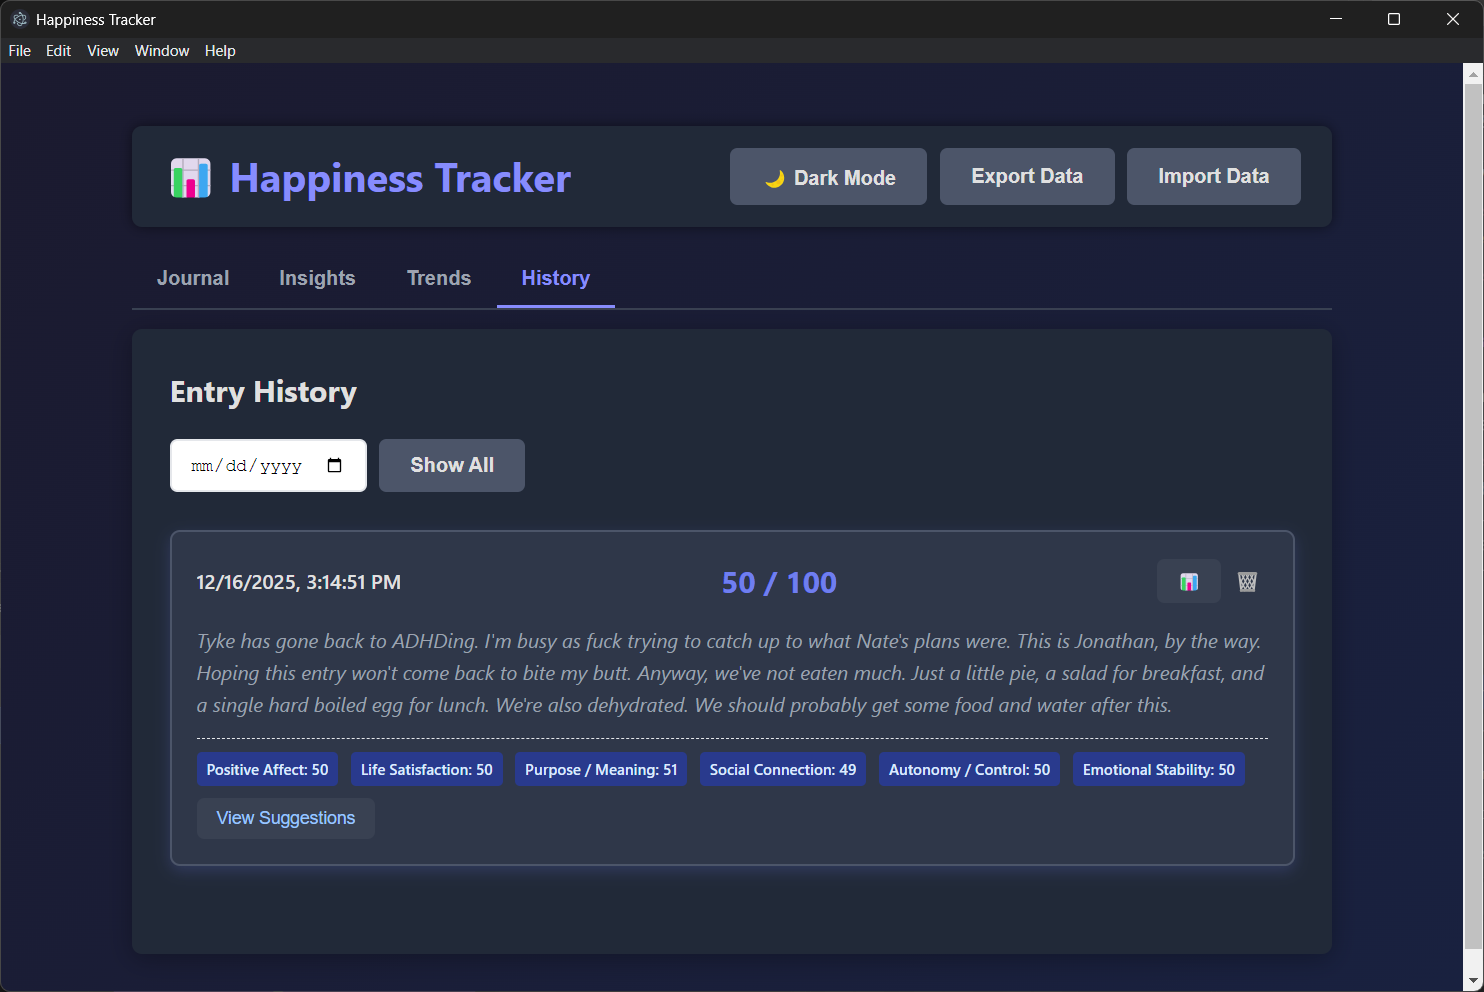Click the Purpose / Meaning: 51 tag
This screenshot has height=992, width=1484.
pyautogui.click(x=601, y=769)
